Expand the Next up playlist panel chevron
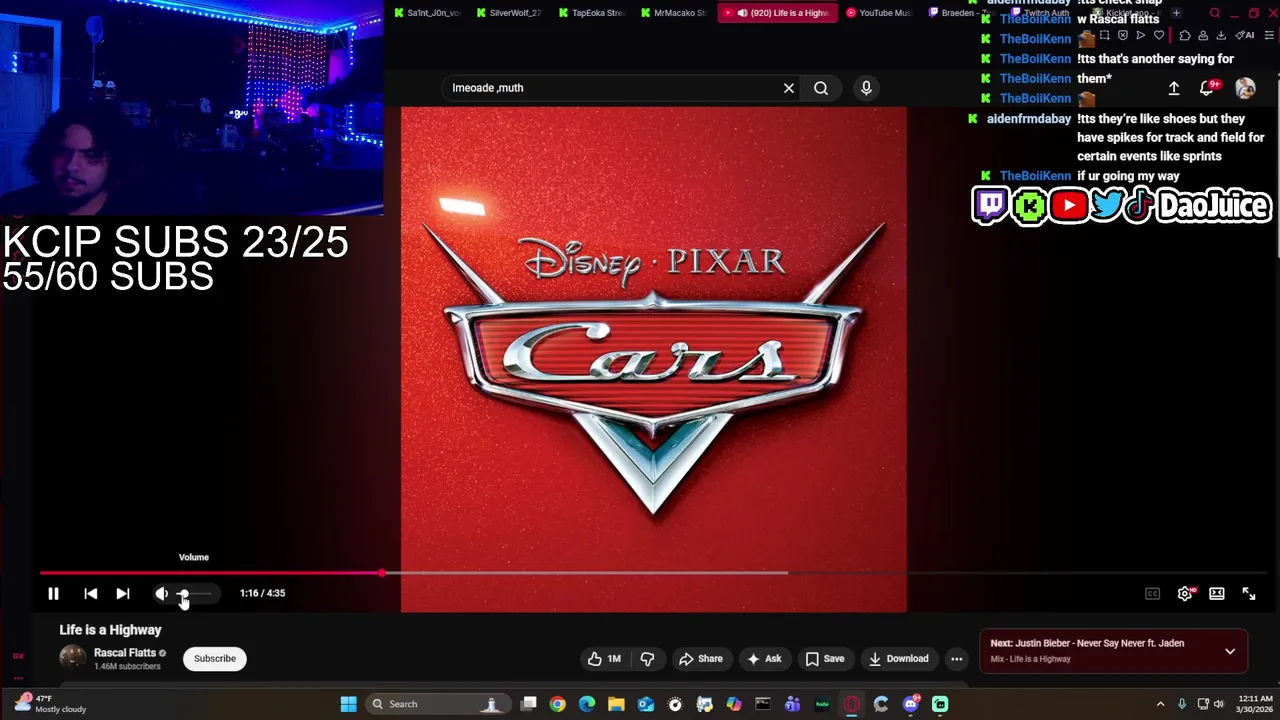 point(1230,651)
